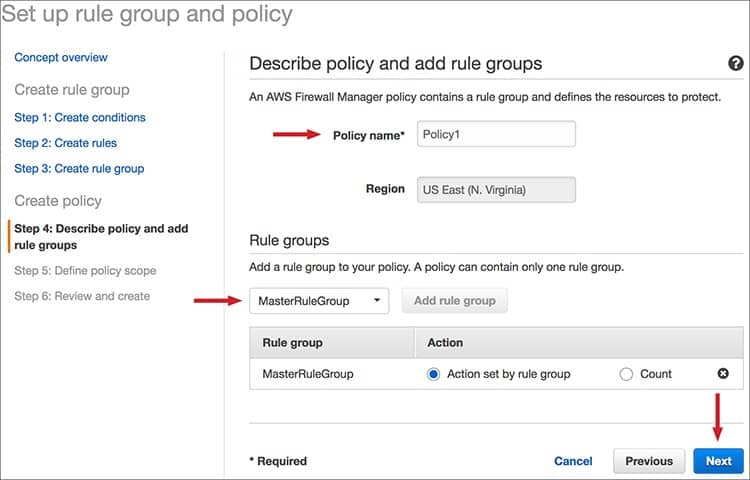The width and height of the screenshot is (750, 480).
Task: Go to Step 5: Define policy scope
Action: coord(85,271)
